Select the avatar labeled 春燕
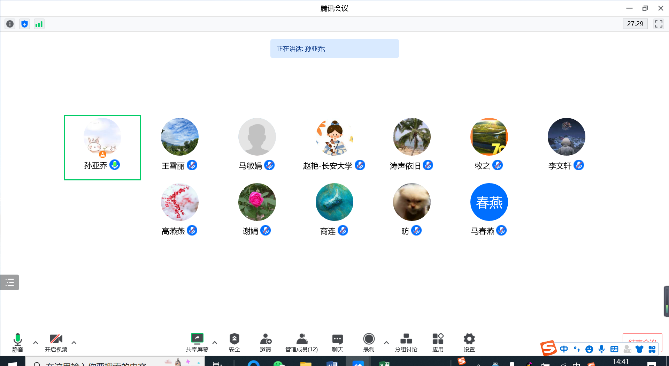The height and width of the screenshot is (366, 669). (x=489, y=202)
